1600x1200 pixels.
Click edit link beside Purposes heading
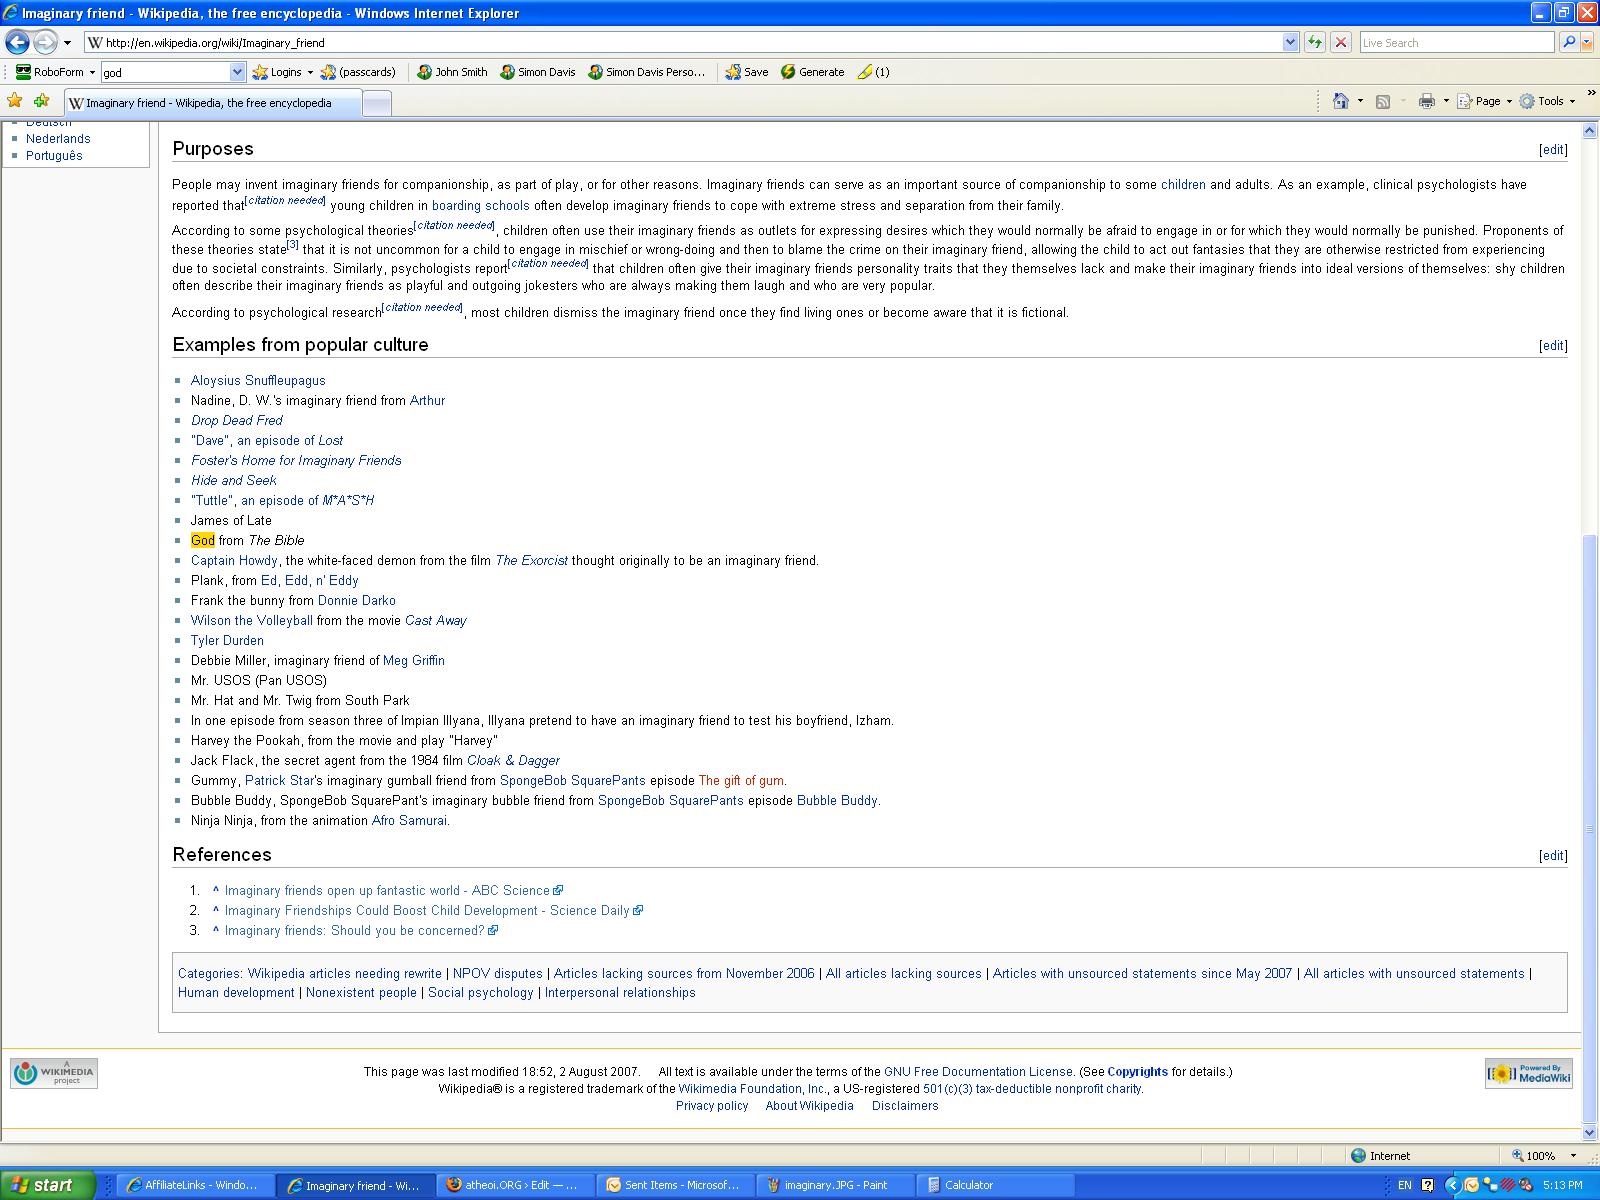1553,150
